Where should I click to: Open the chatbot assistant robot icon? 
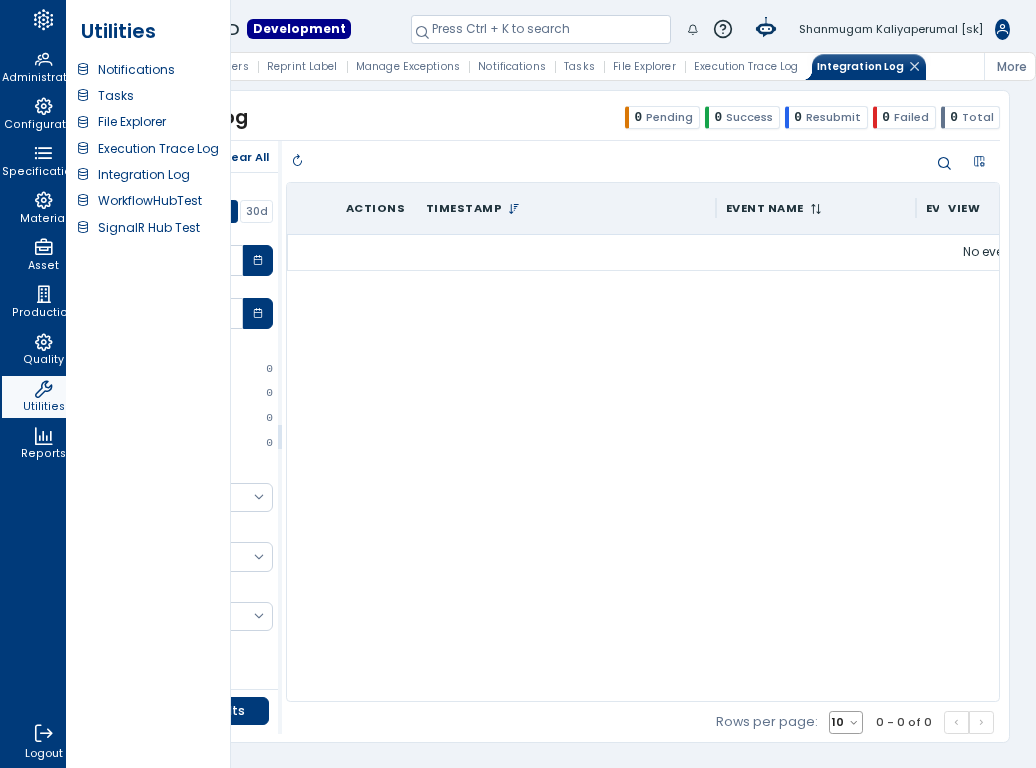click(x=766, y=28)
